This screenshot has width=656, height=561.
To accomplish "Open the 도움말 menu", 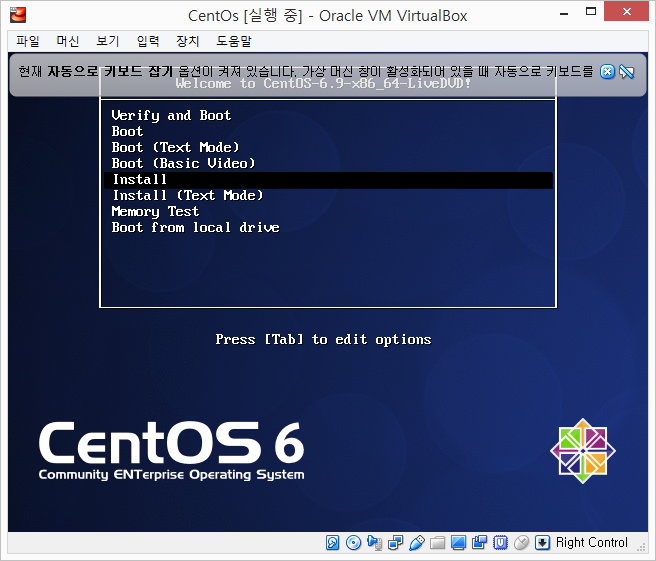I will (x=234, y=41).
